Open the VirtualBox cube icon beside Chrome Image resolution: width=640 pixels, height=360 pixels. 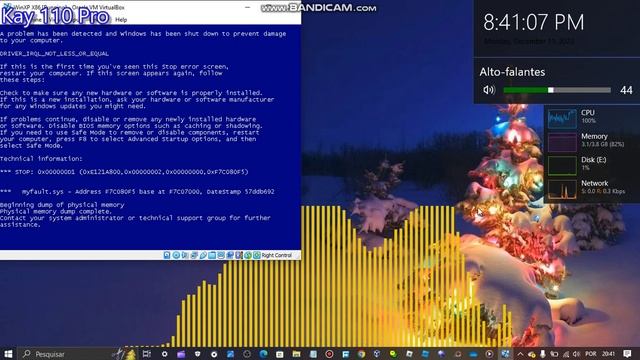(377, 354)
